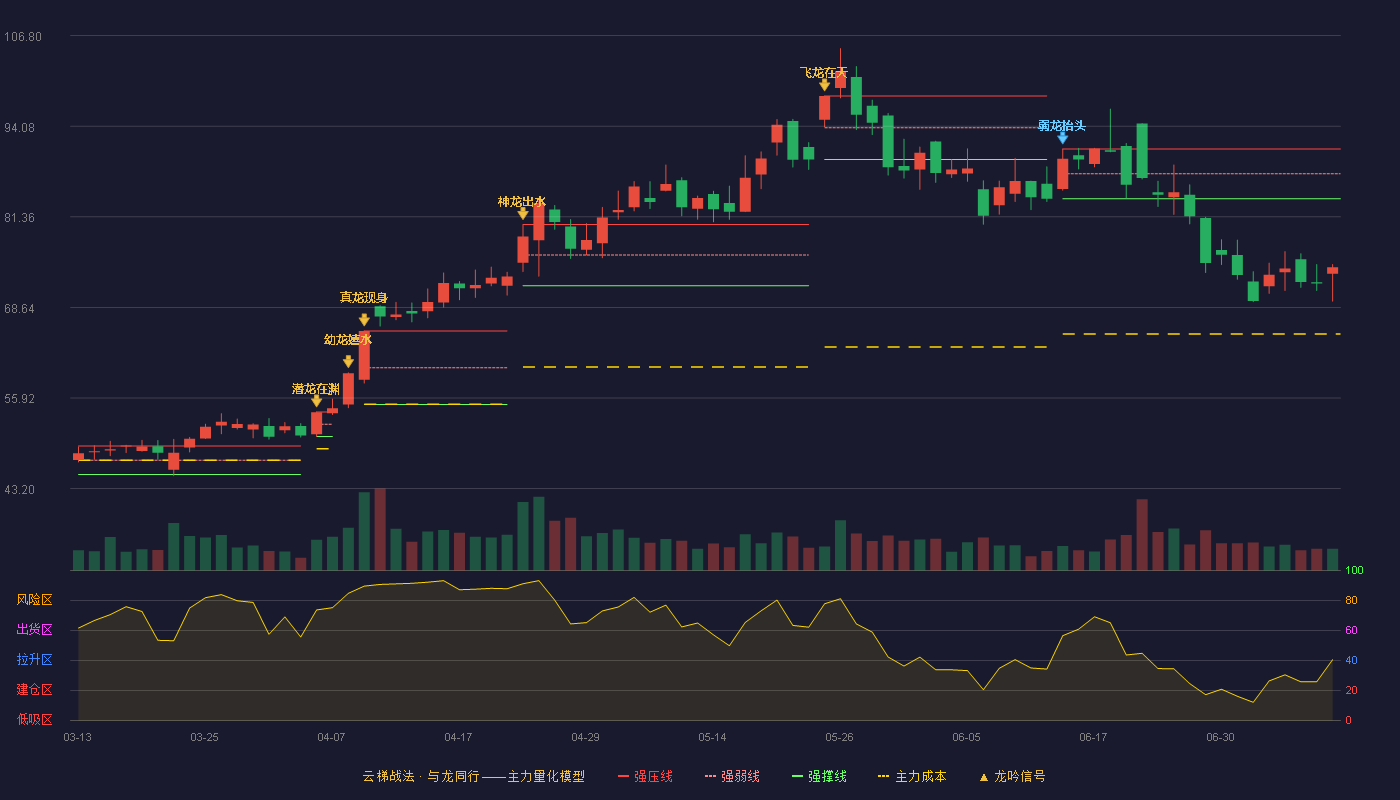
Task: Click the 霸龙抬头 signal label text
Action: (x=1062, y=126)
